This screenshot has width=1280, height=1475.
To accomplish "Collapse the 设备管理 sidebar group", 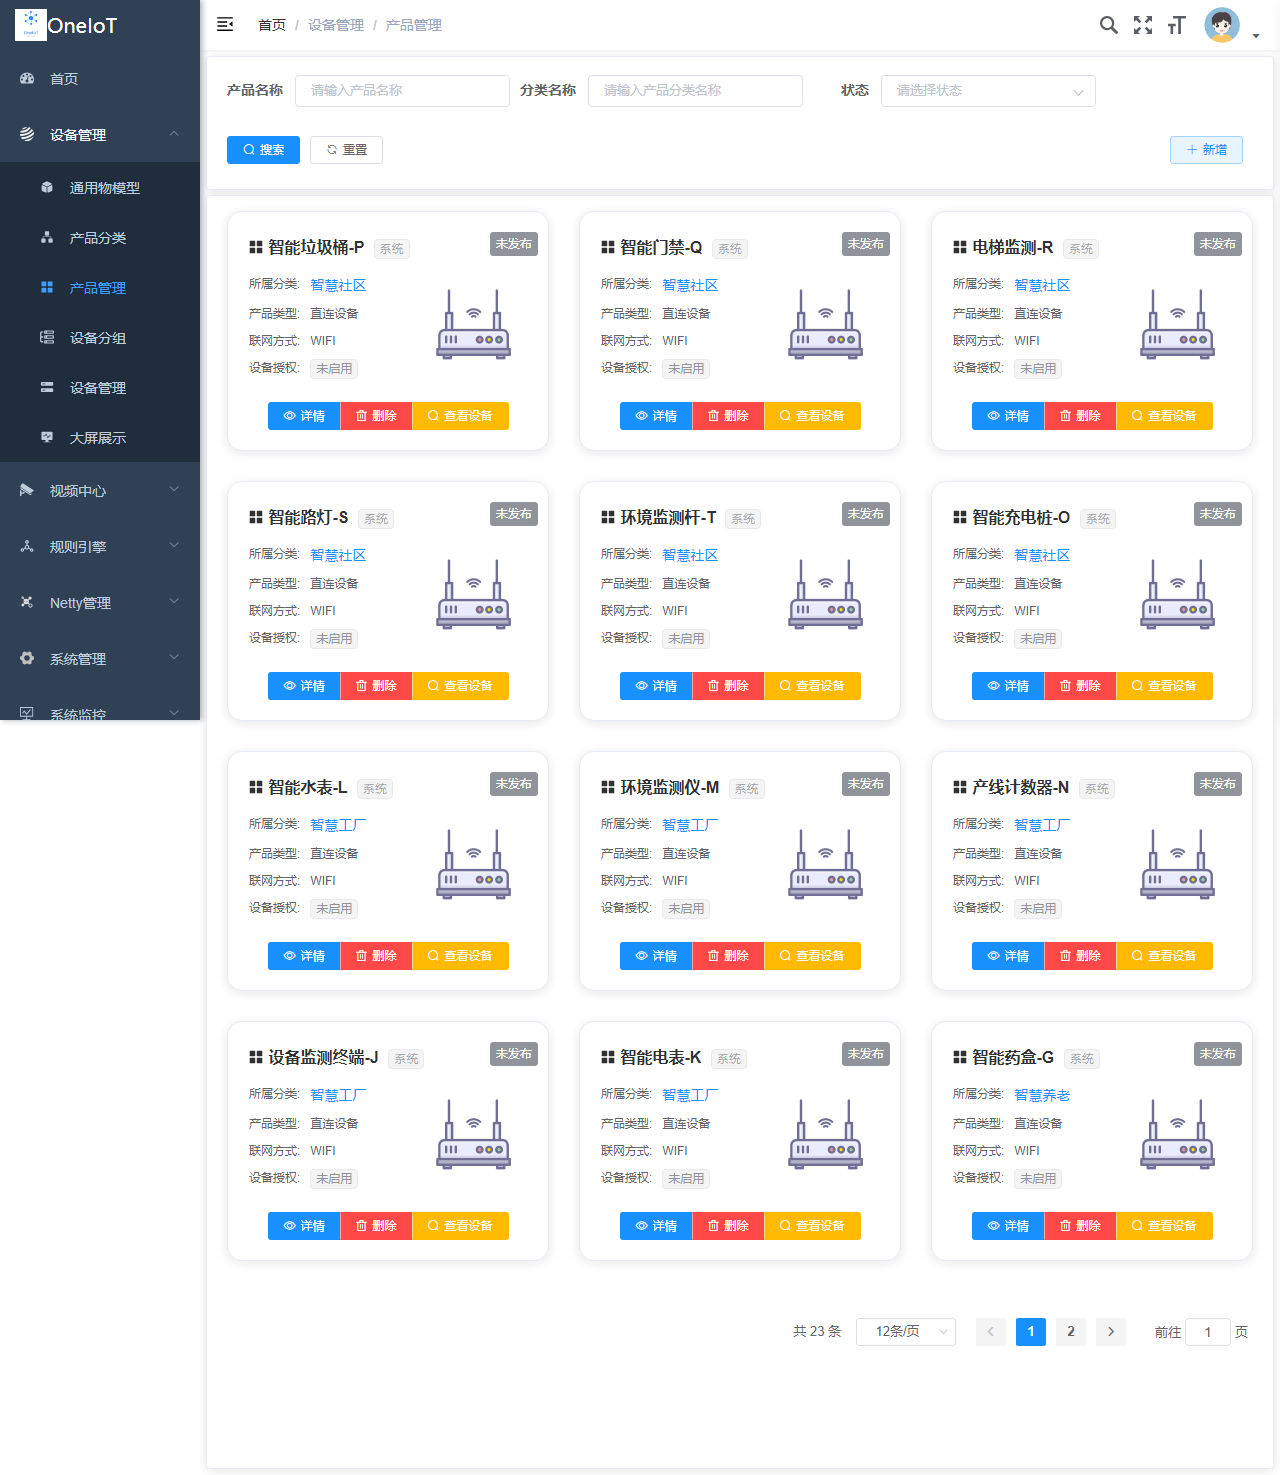I will click(x=100, y=134).
